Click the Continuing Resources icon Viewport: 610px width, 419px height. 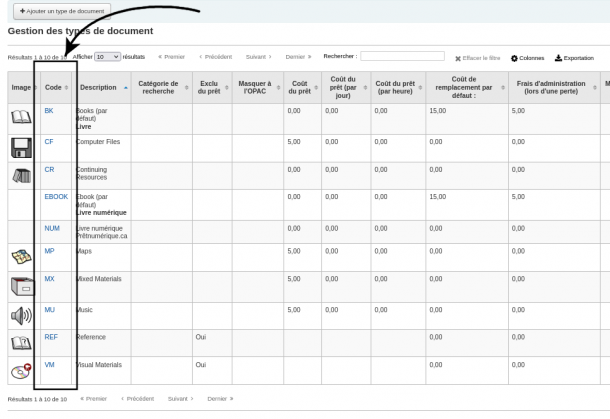click(20, 175)
